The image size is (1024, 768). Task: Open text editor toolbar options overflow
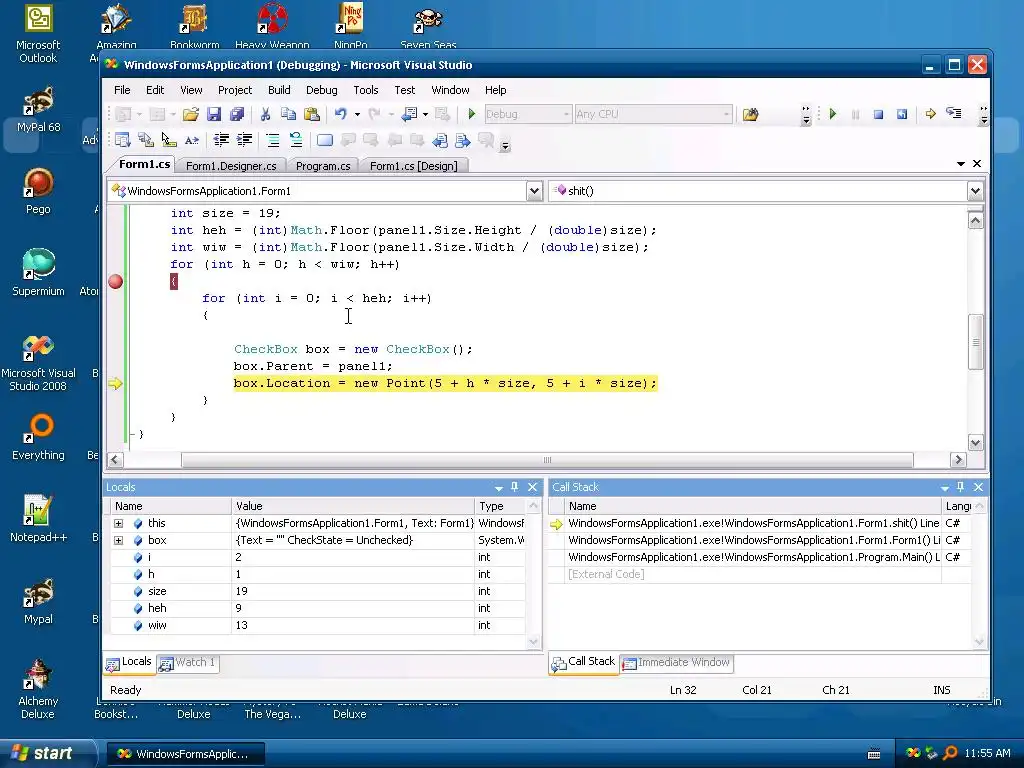(505, 146)
